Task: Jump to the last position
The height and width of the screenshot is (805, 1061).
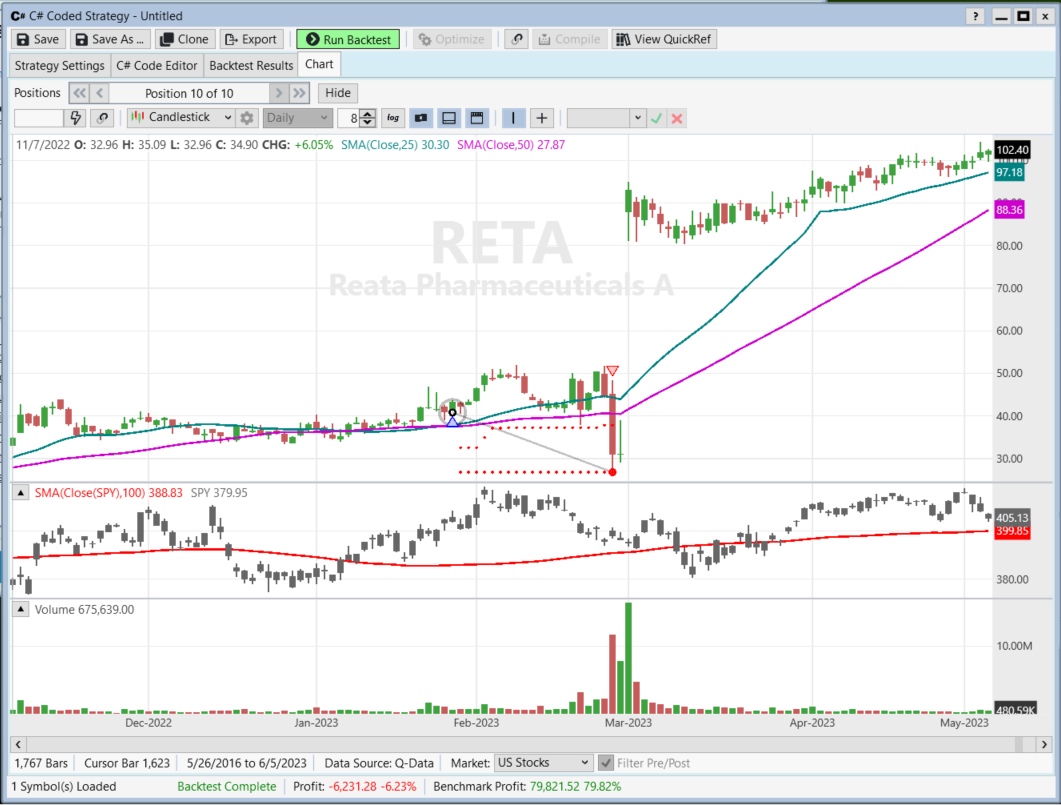Action: pyautogui.click(x=299, y=93)
